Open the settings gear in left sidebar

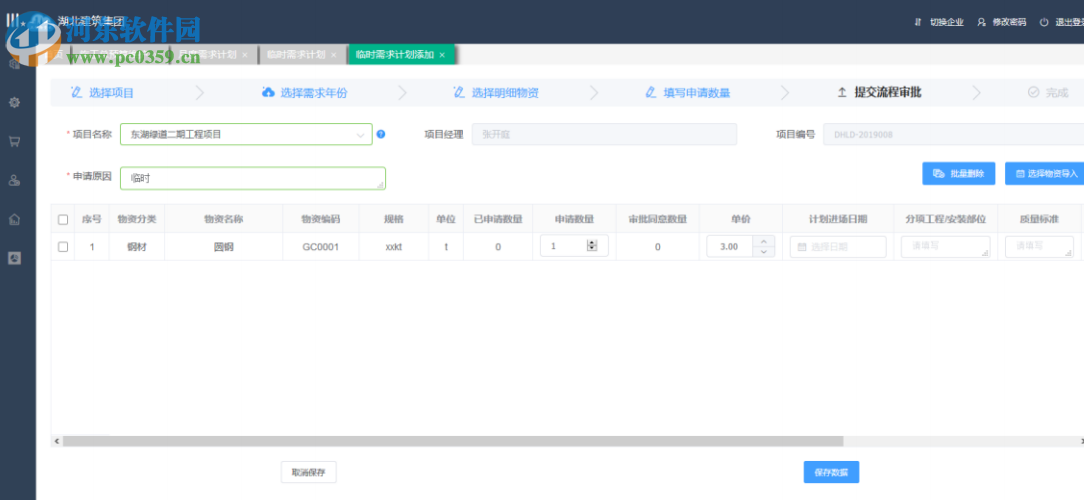click(14, 102)
